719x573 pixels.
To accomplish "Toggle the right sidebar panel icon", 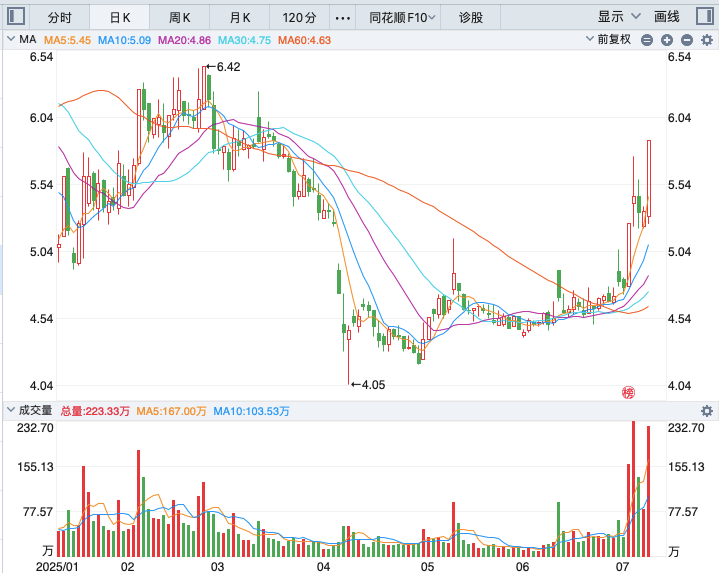I will 704,17.
